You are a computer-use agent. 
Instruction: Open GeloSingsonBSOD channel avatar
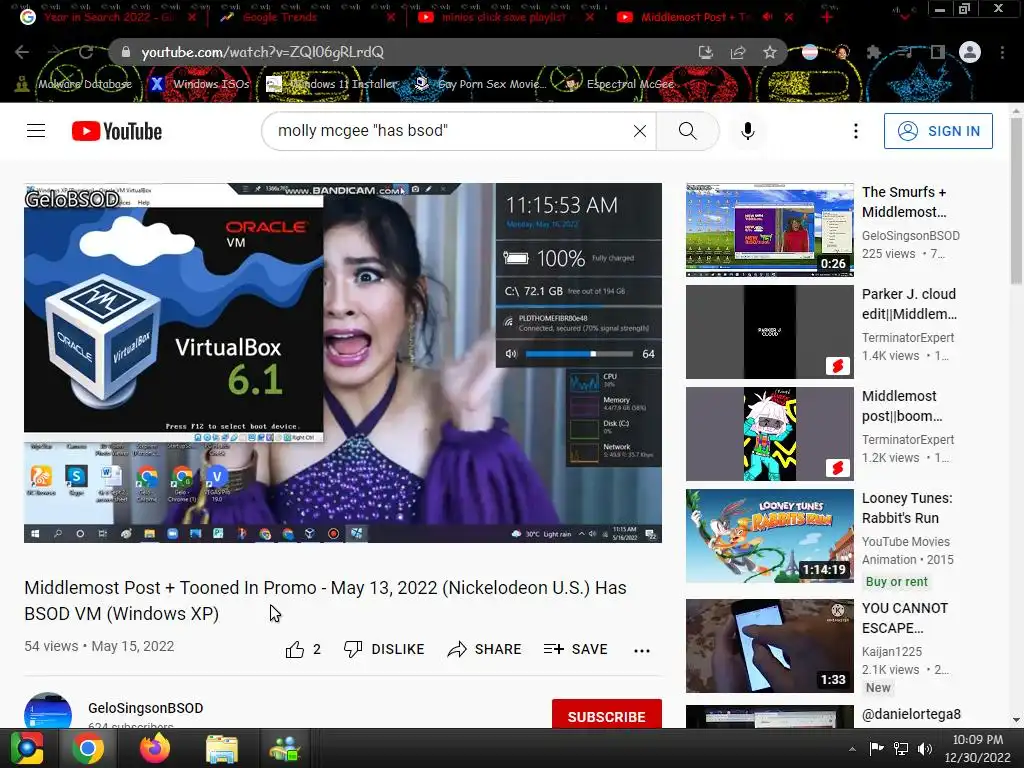click(x=48, y=712)
